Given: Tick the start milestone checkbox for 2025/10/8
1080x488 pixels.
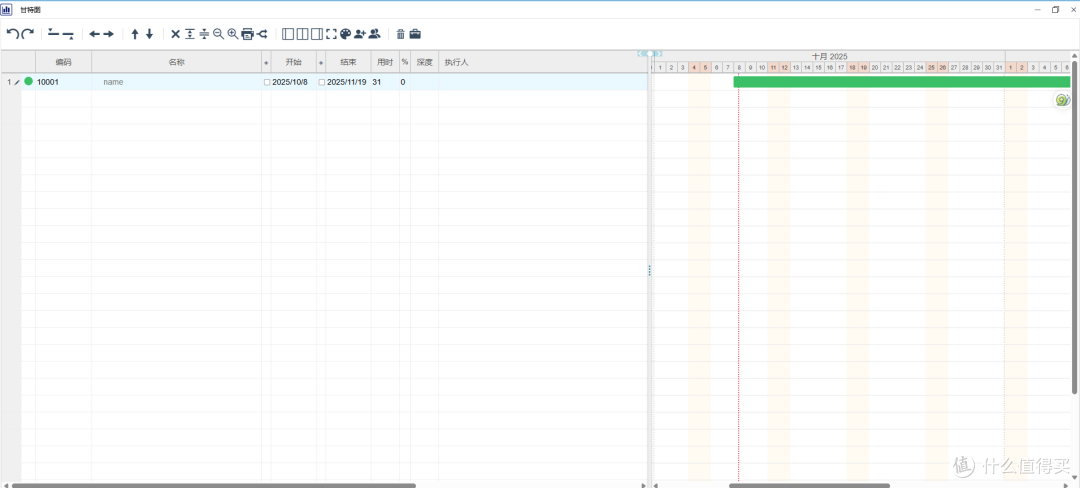Looking at the screenshot, I should [267, 82].
